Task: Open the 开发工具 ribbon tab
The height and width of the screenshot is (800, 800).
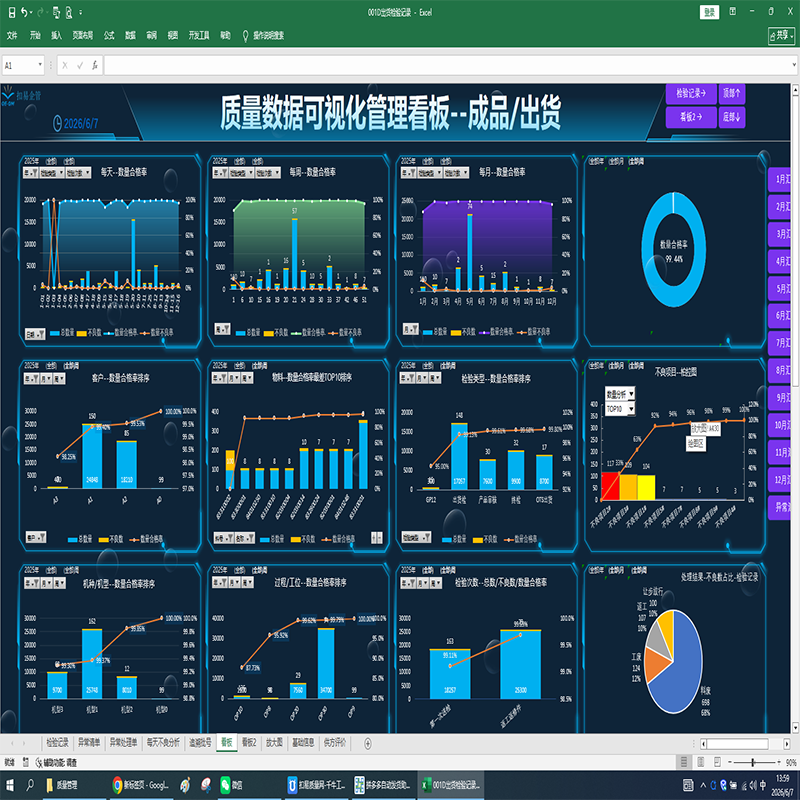Action: [199, 35]
